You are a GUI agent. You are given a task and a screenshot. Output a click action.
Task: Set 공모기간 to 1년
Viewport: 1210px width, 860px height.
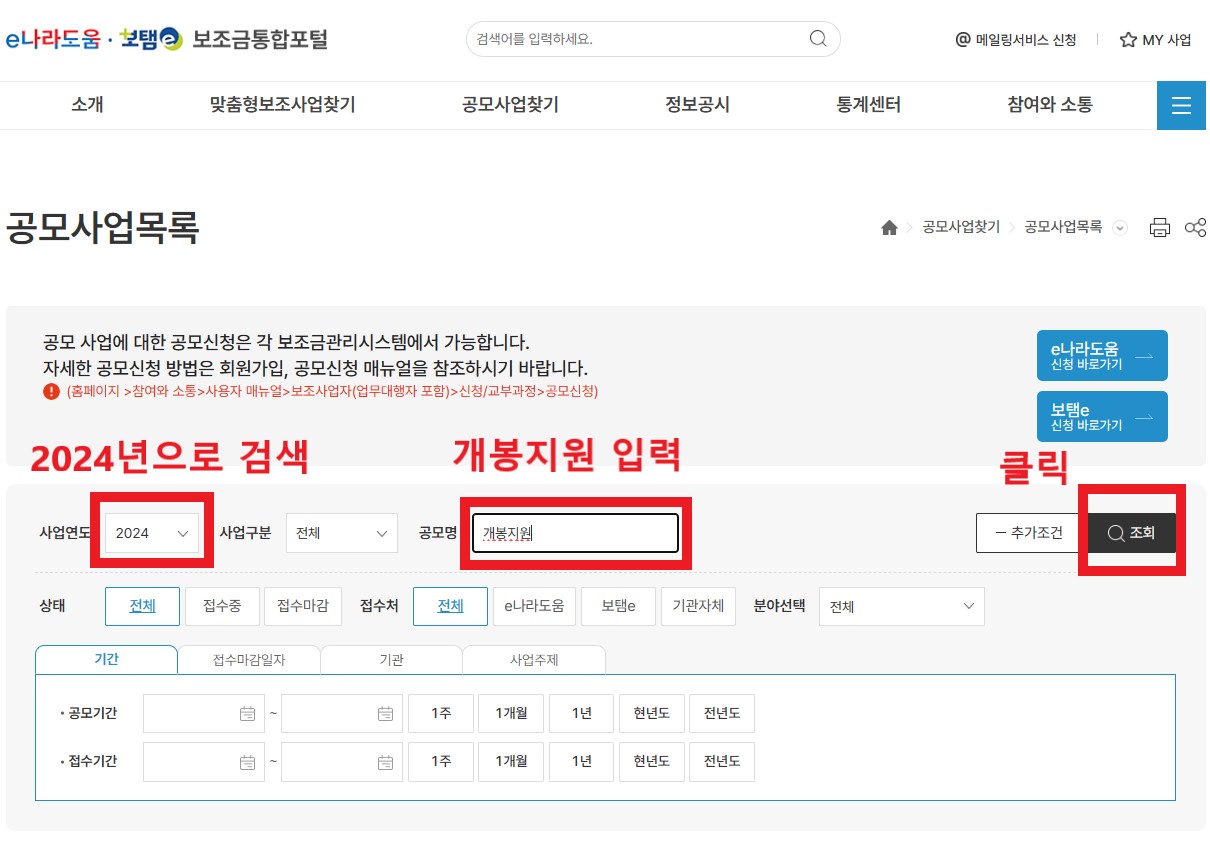581,713
